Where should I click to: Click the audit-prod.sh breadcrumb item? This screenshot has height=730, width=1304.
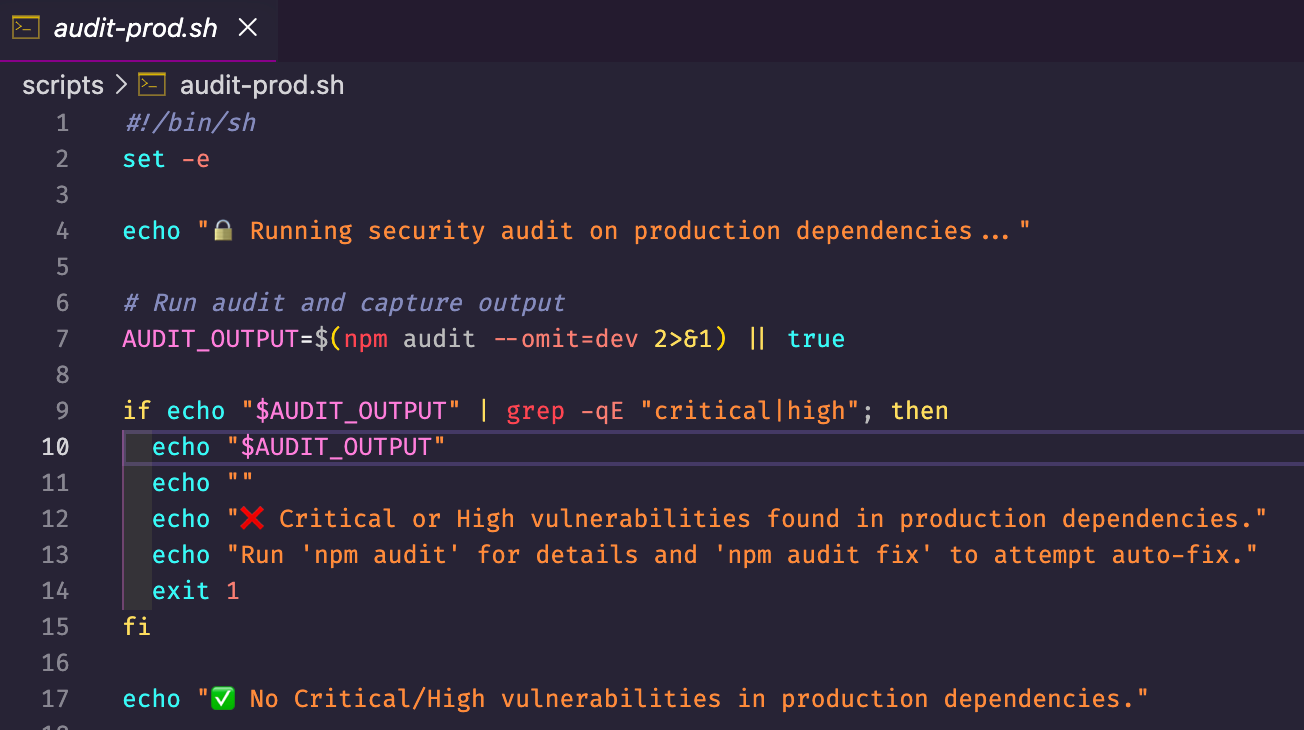point(262,86)
